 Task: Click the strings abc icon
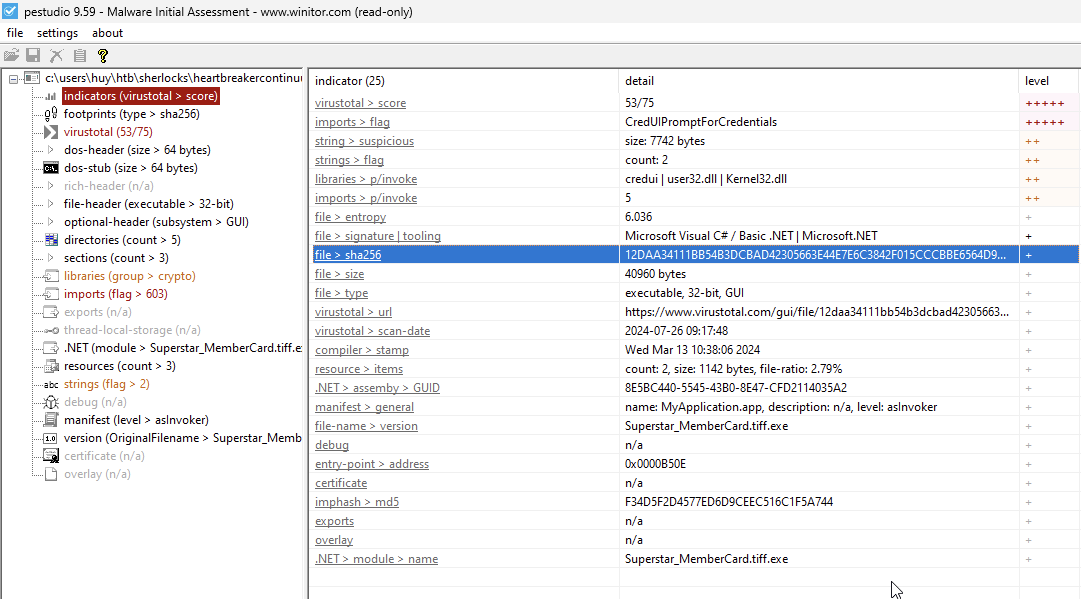point(51,384)
